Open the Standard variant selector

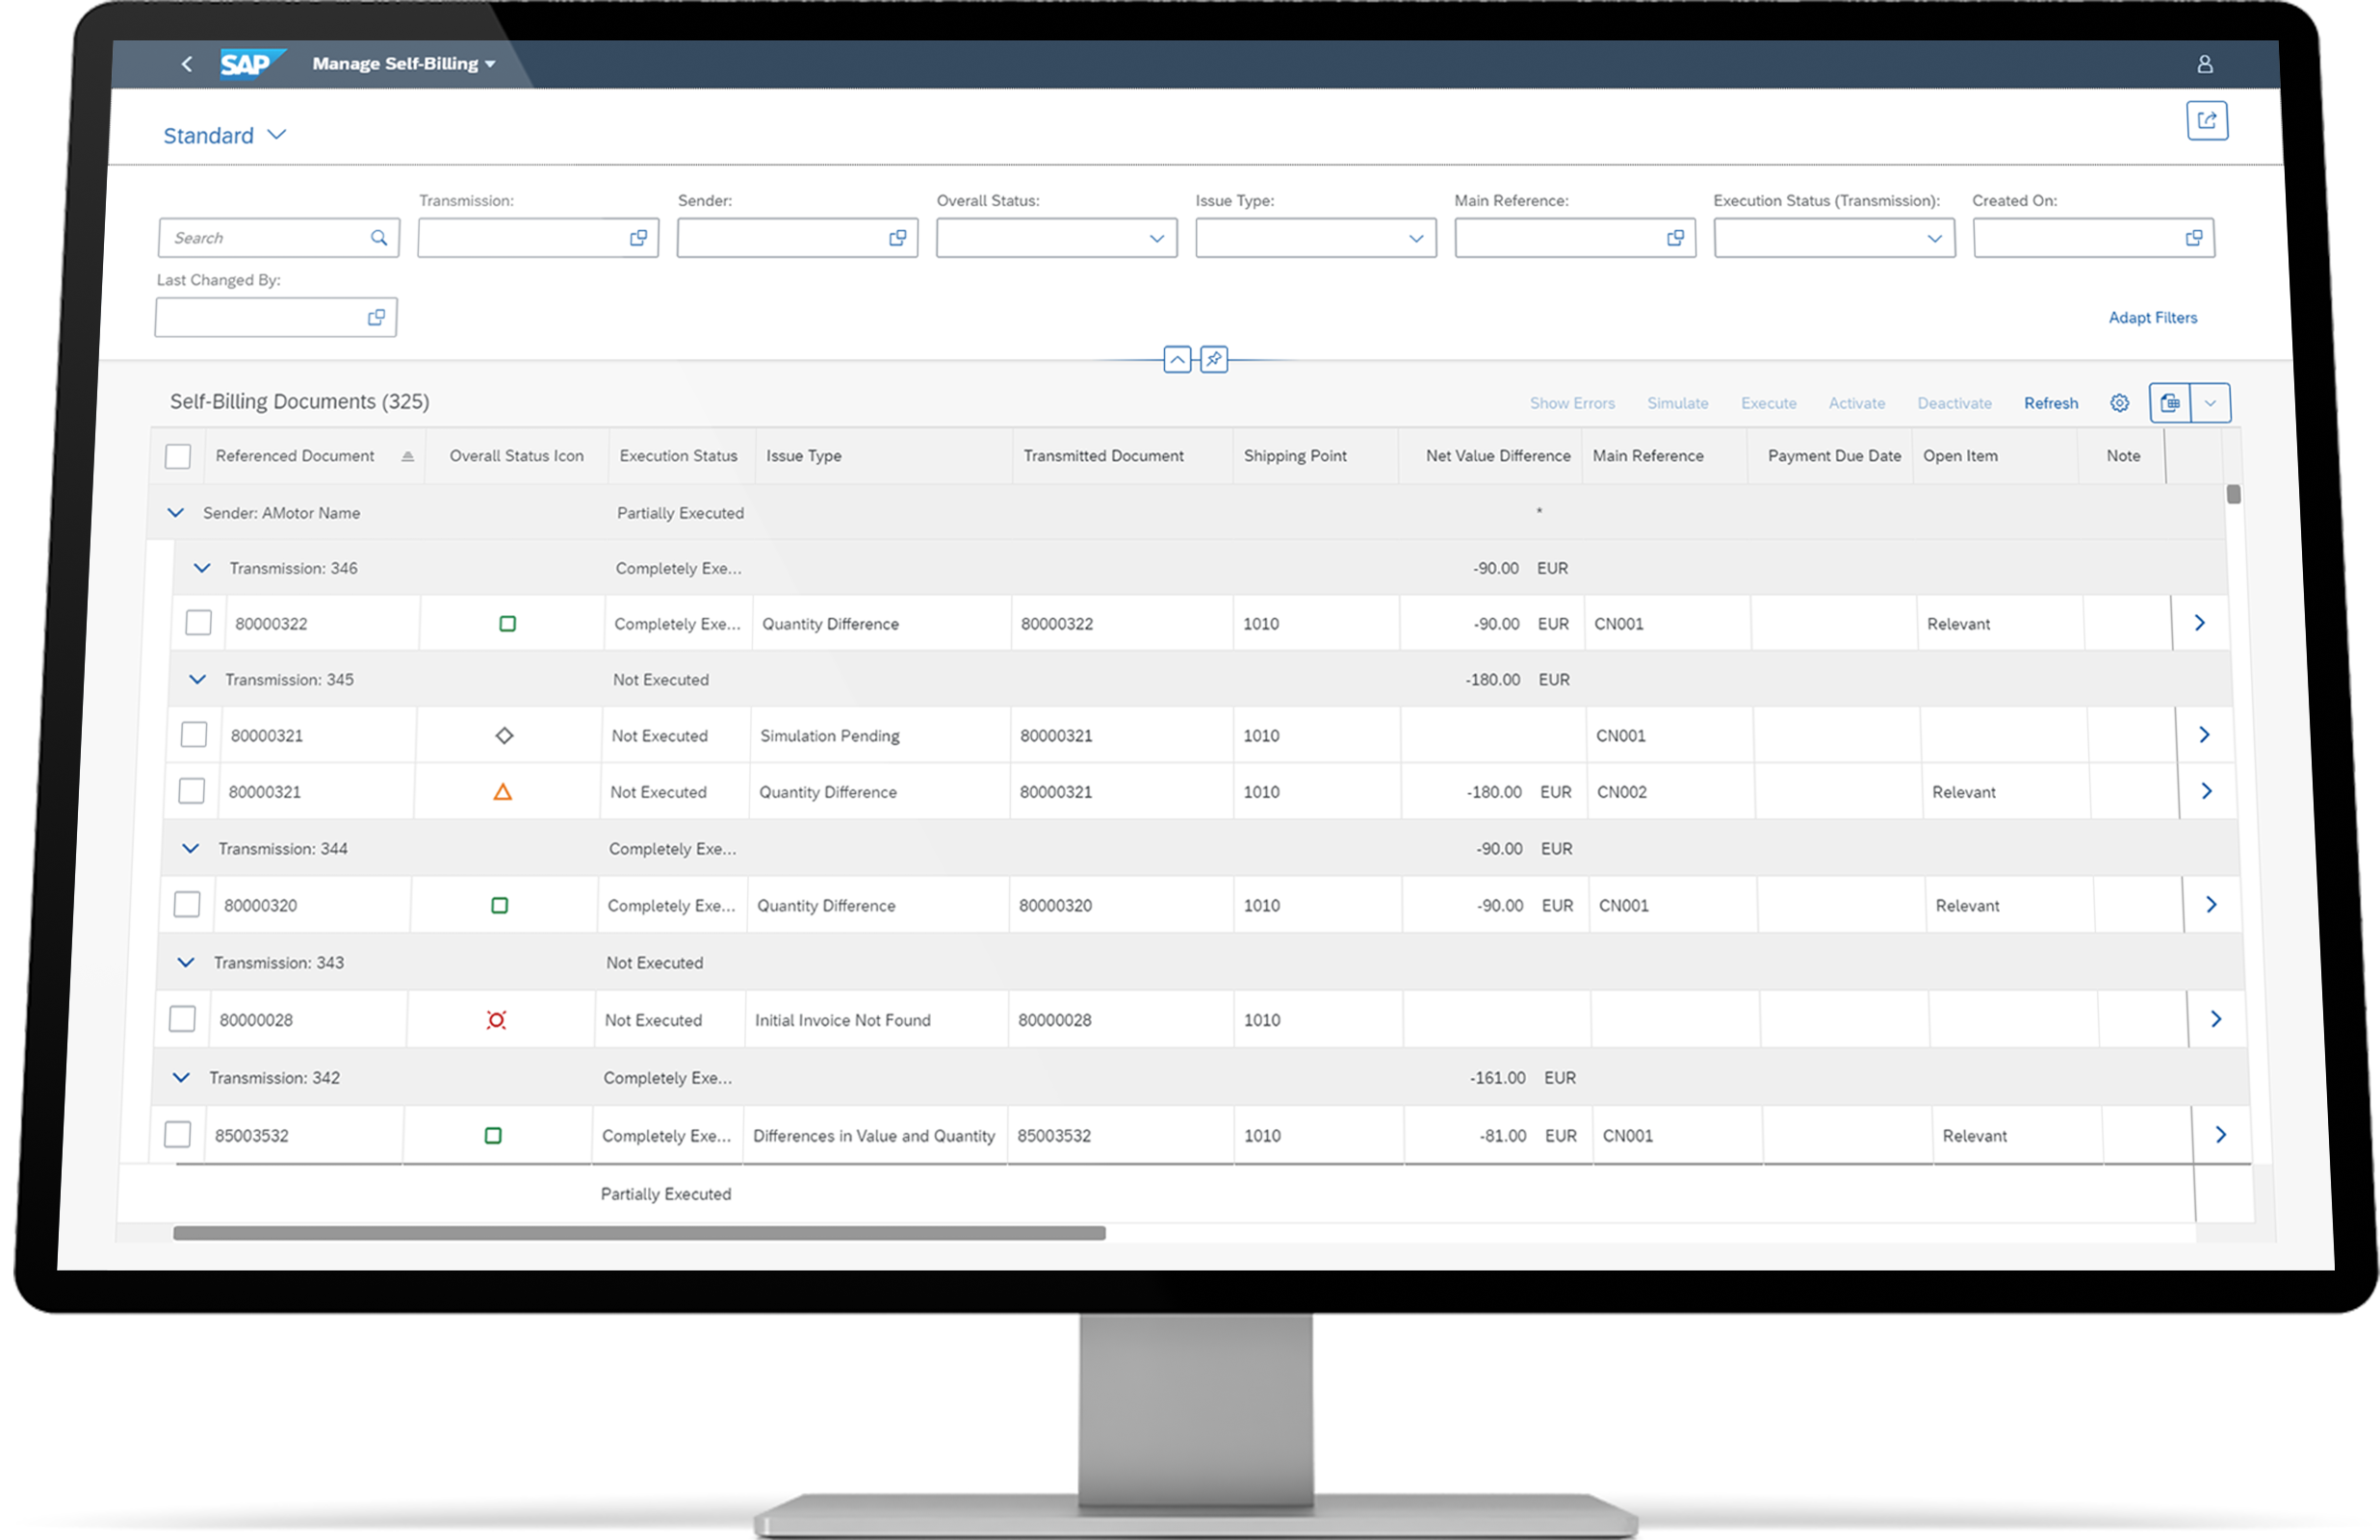224,135
